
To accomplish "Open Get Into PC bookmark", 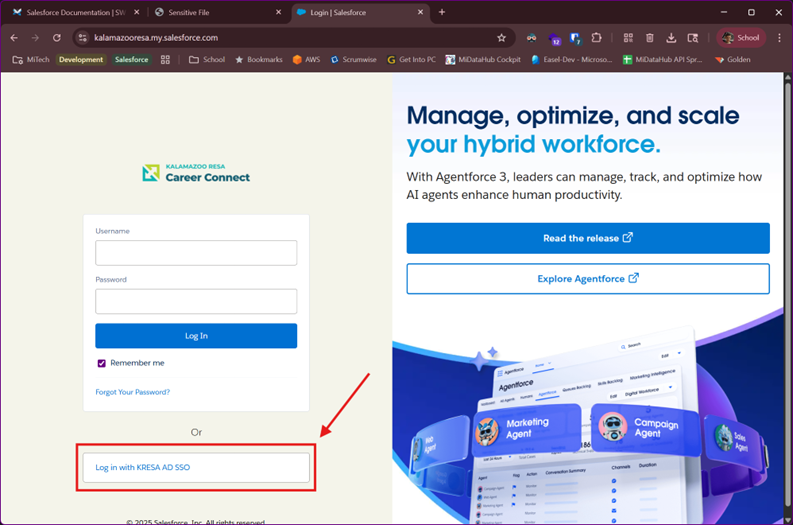I will (412, 60).
